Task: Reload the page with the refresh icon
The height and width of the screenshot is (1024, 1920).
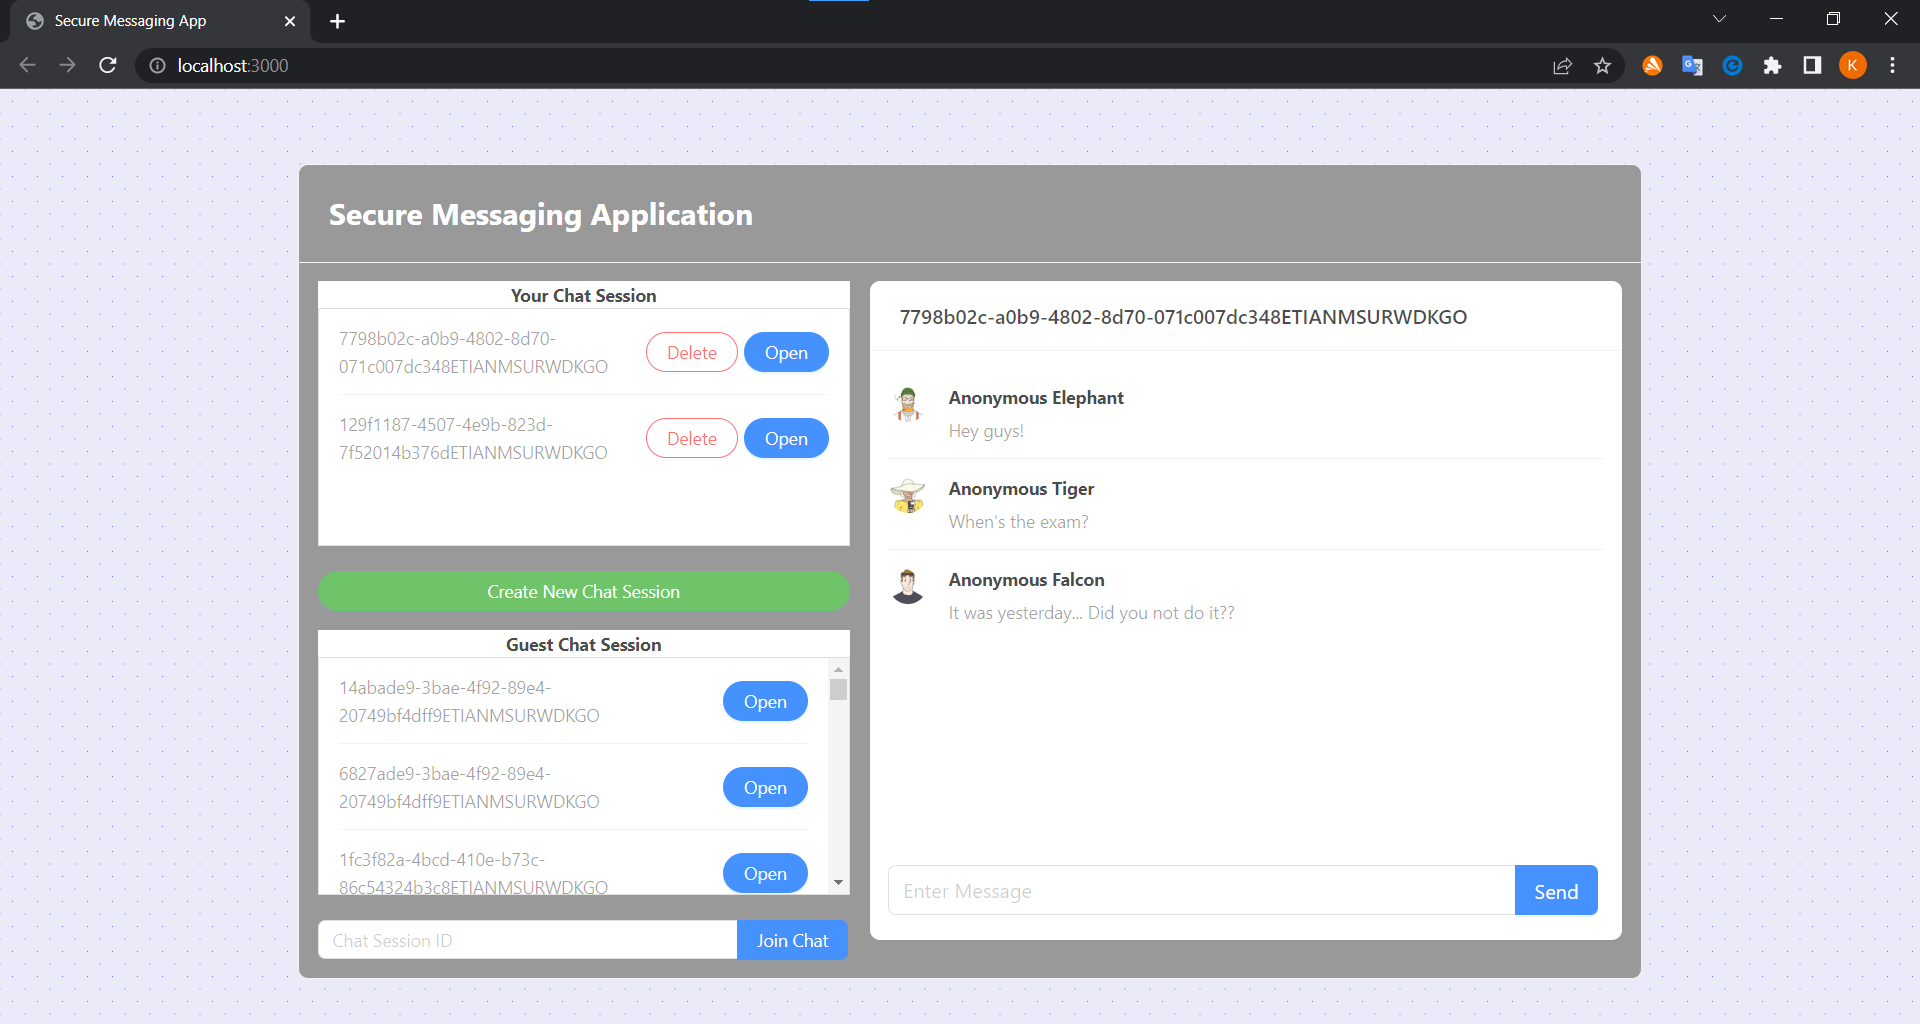Action: (108, 65)
